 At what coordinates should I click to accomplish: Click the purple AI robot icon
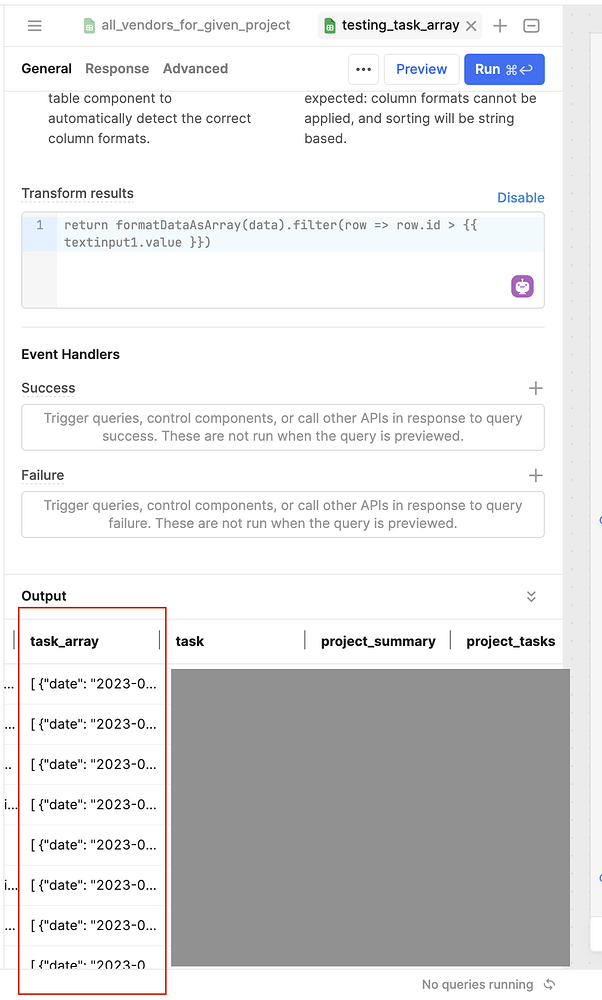point(522,286)
